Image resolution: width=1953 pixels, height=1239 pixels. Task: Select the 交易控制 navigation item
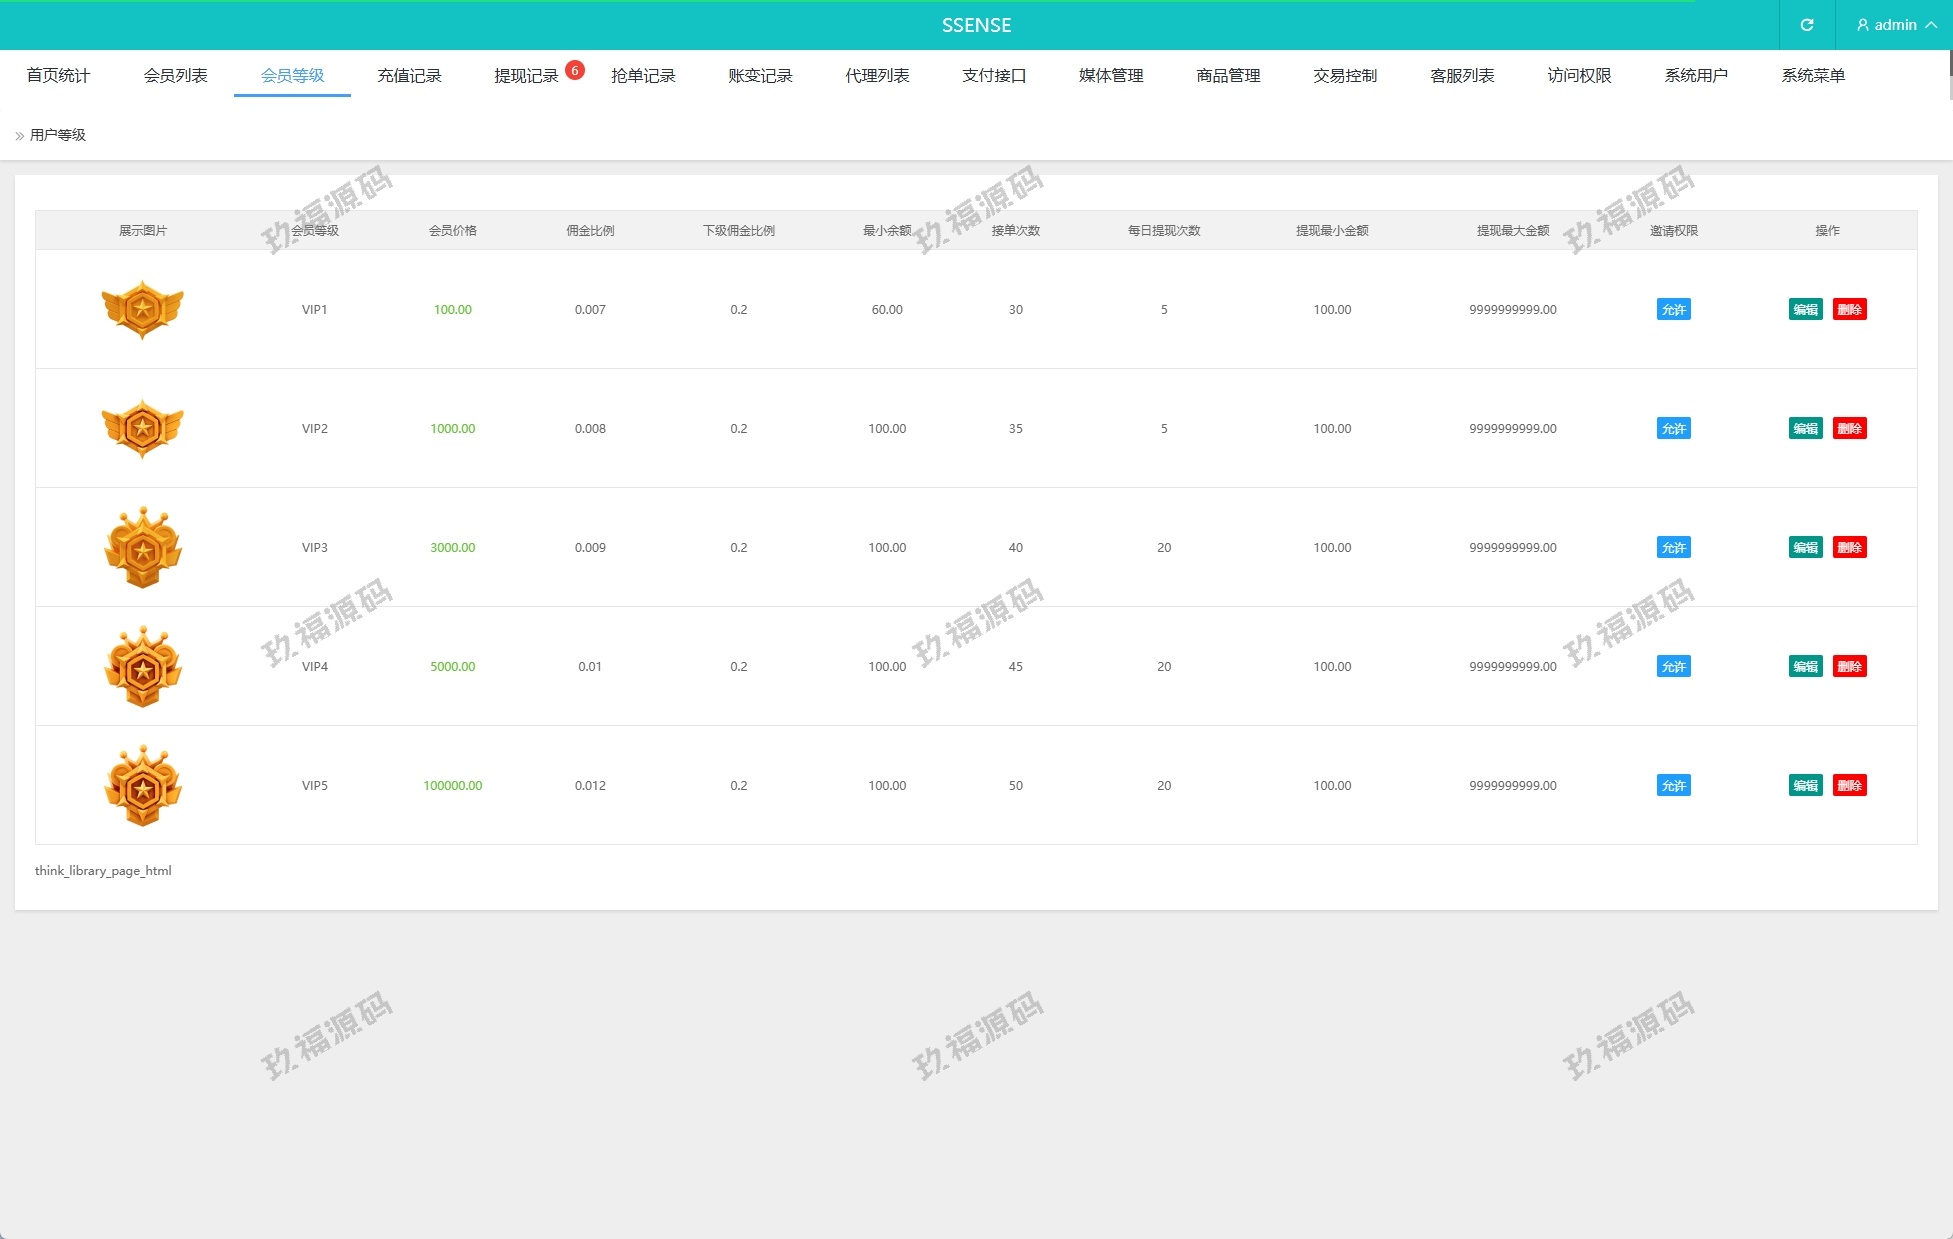(x=1344, y=76)
